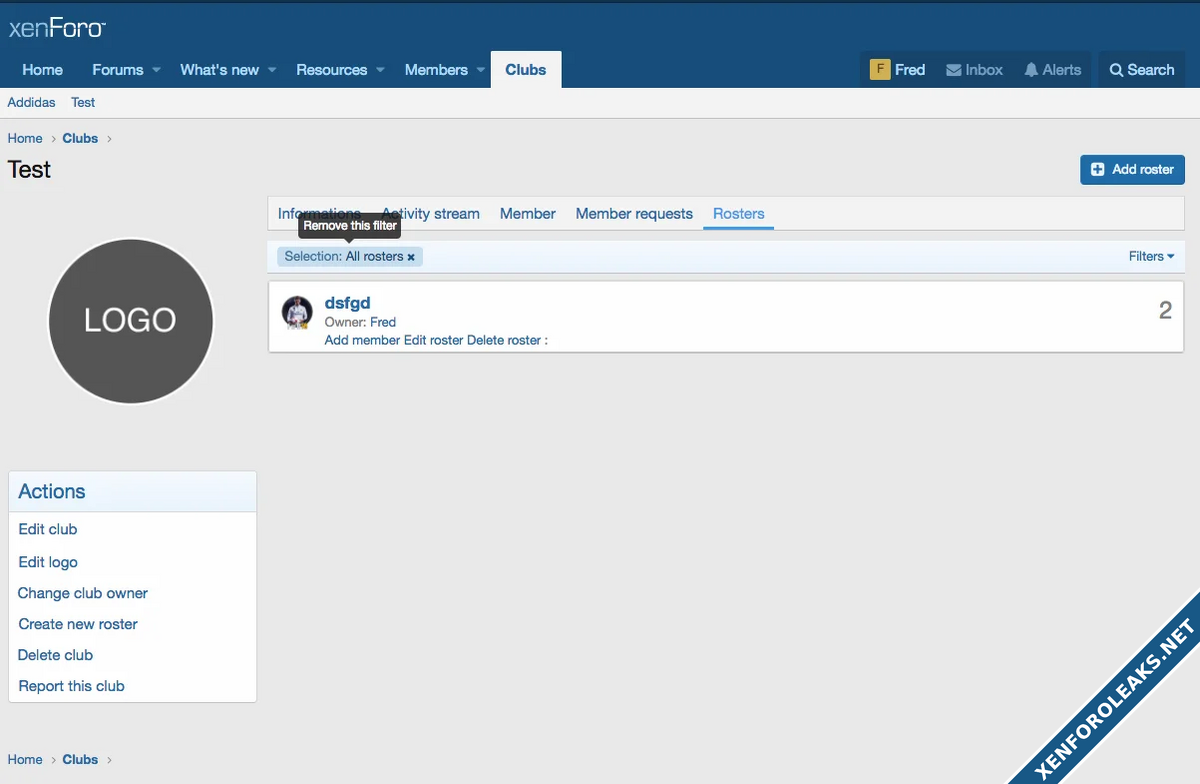This screenshot has height=784, width=1200.
Task: Expand the Forums dropdown arrow
Action: [x=156, y=70]
